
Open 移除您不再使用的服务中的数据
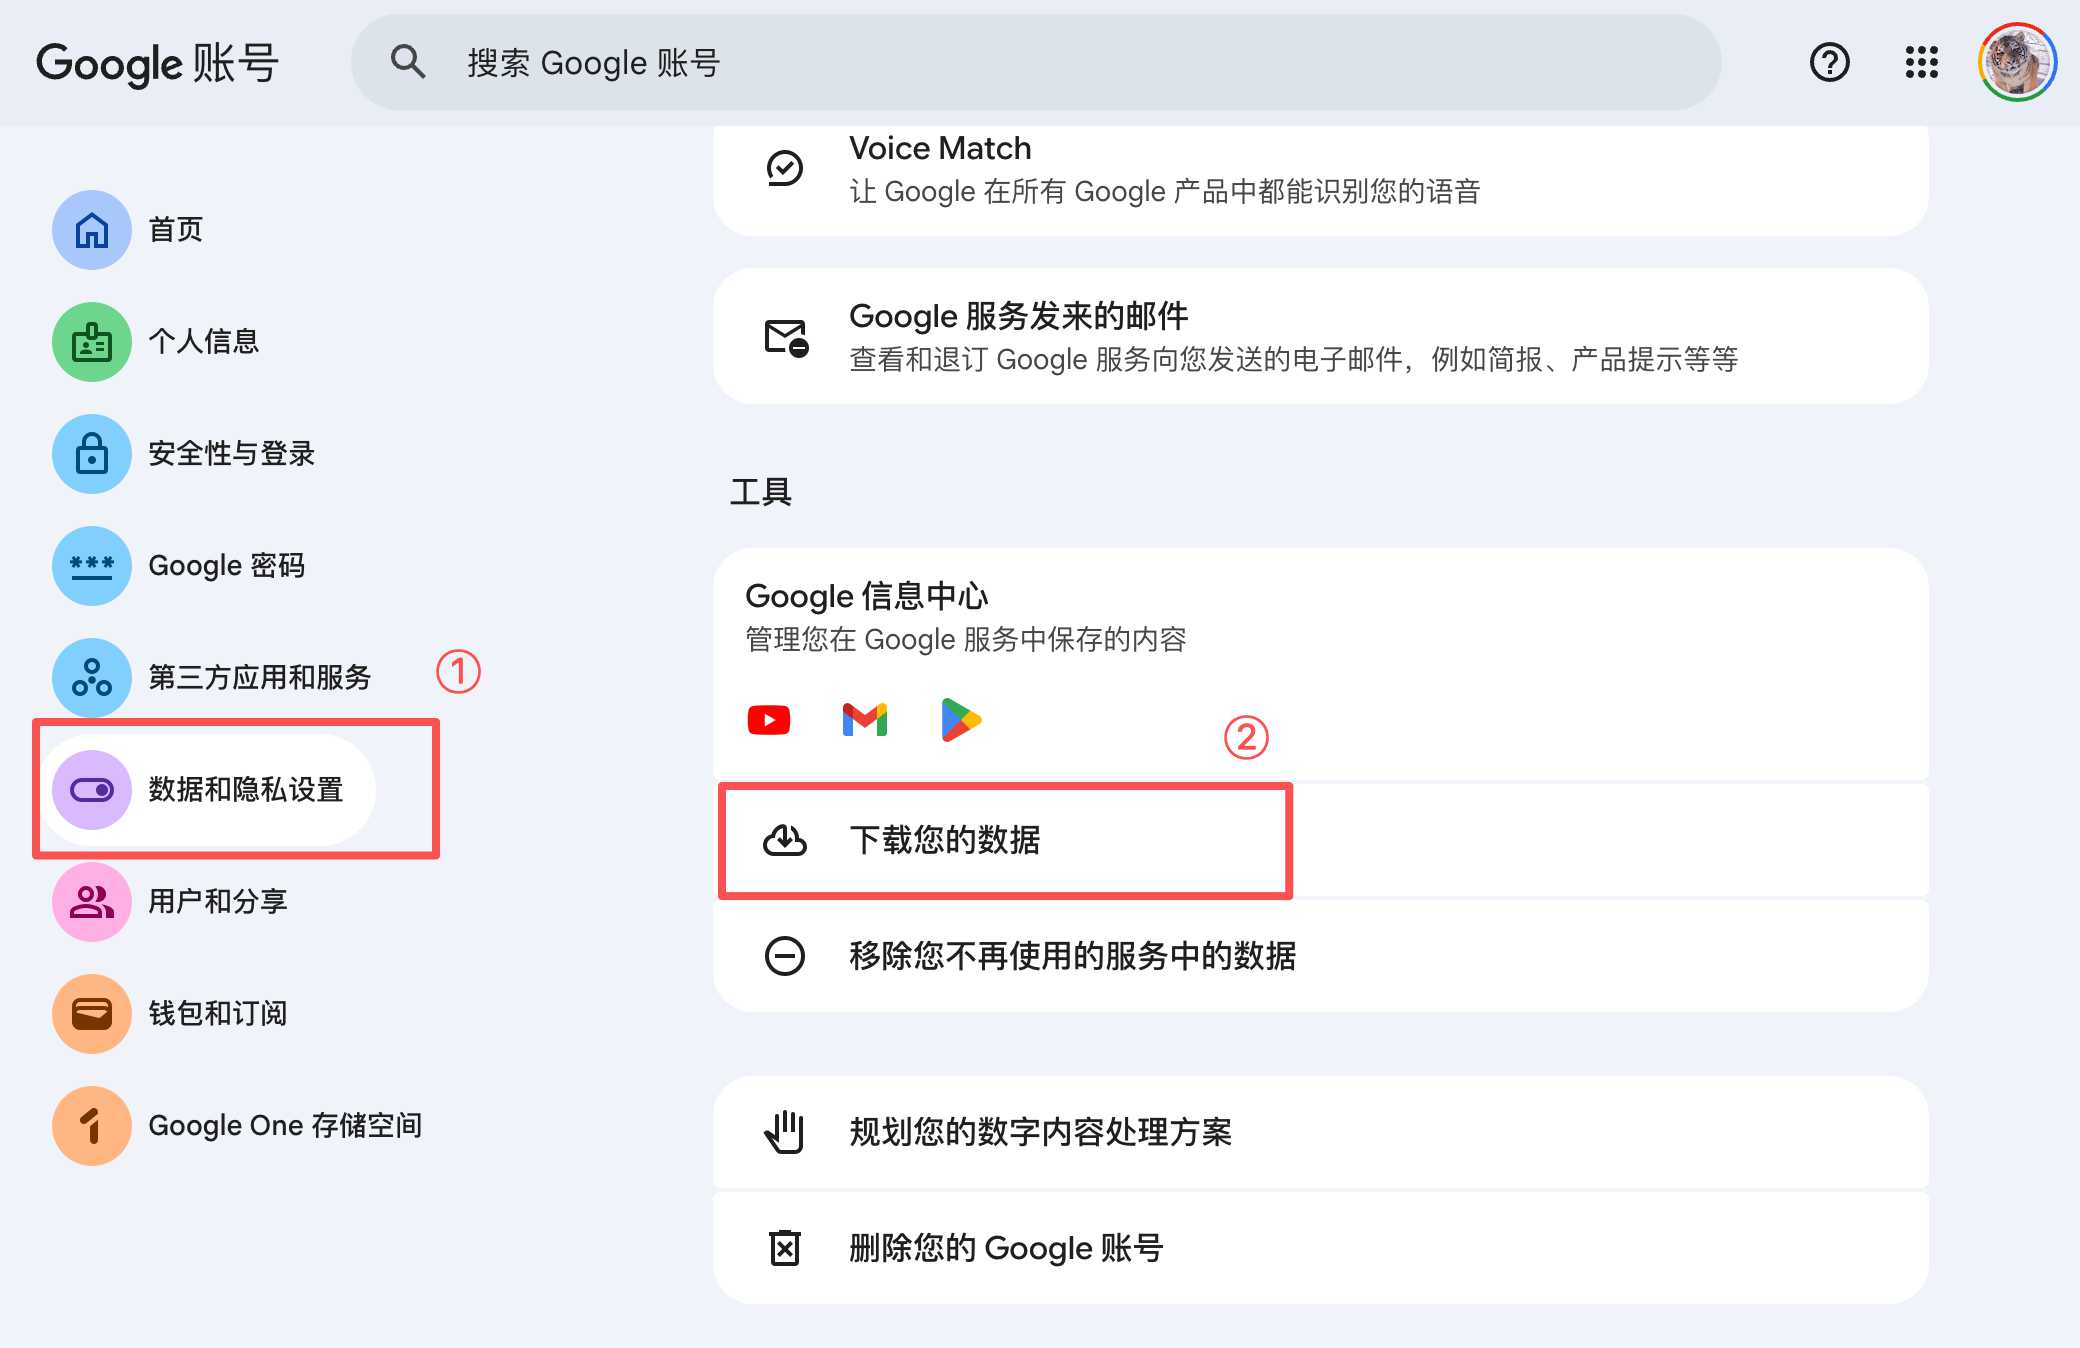1072,957
